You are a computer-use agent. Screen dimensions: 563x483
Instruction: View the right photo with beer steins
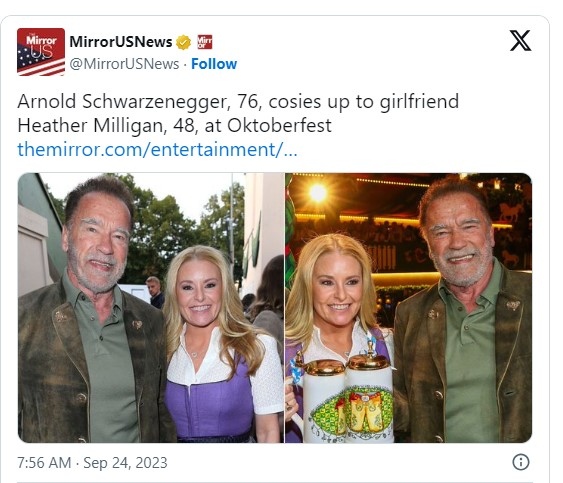409,308
